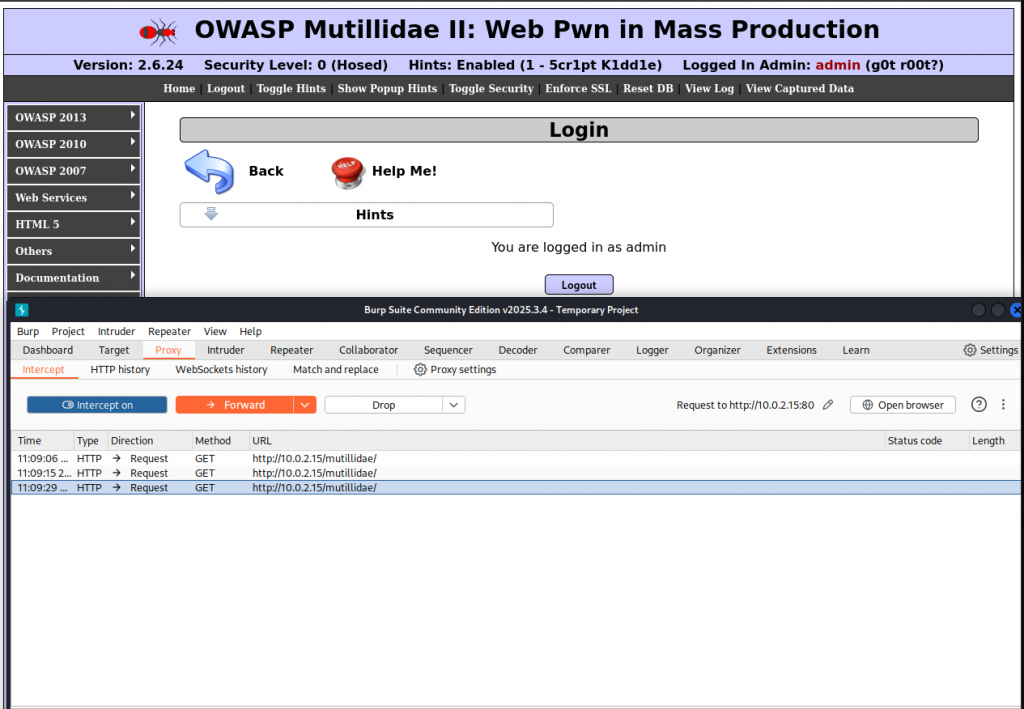
Task: Sort by the Method column header
Action: point(220,441)
